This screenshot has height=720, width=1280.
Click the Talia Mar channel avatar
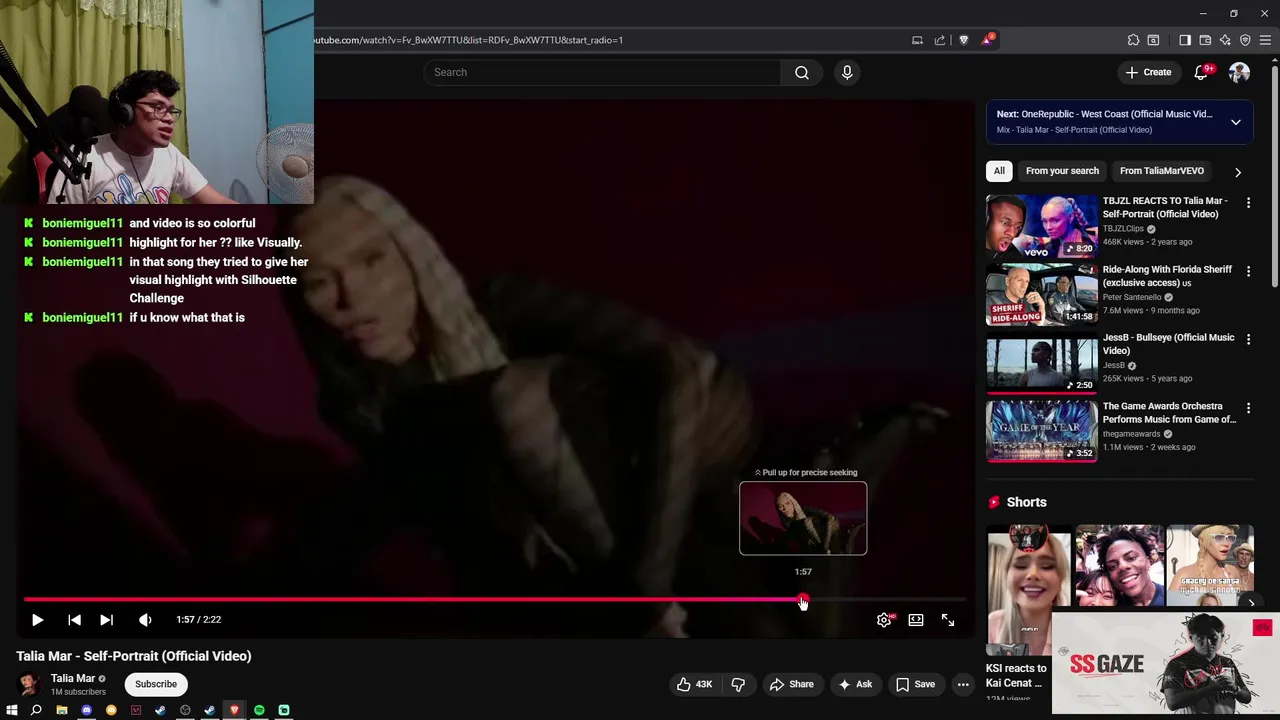pyautogui.click(x=29, y=684)
